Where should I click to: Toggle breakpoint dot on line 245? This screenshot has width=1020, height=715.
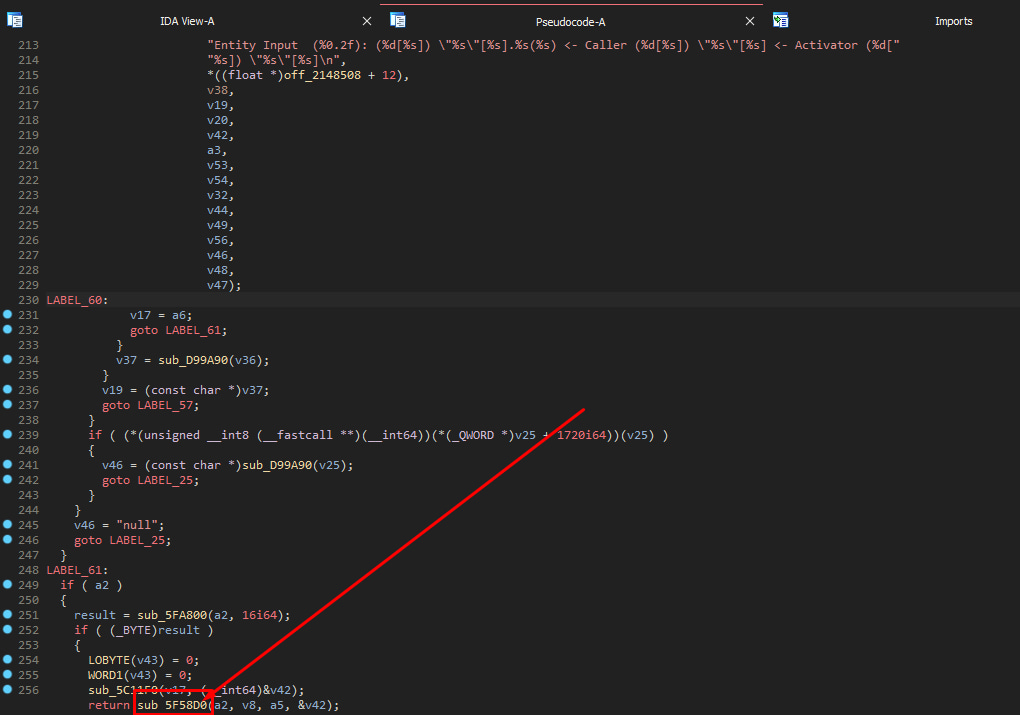[8, 524]
